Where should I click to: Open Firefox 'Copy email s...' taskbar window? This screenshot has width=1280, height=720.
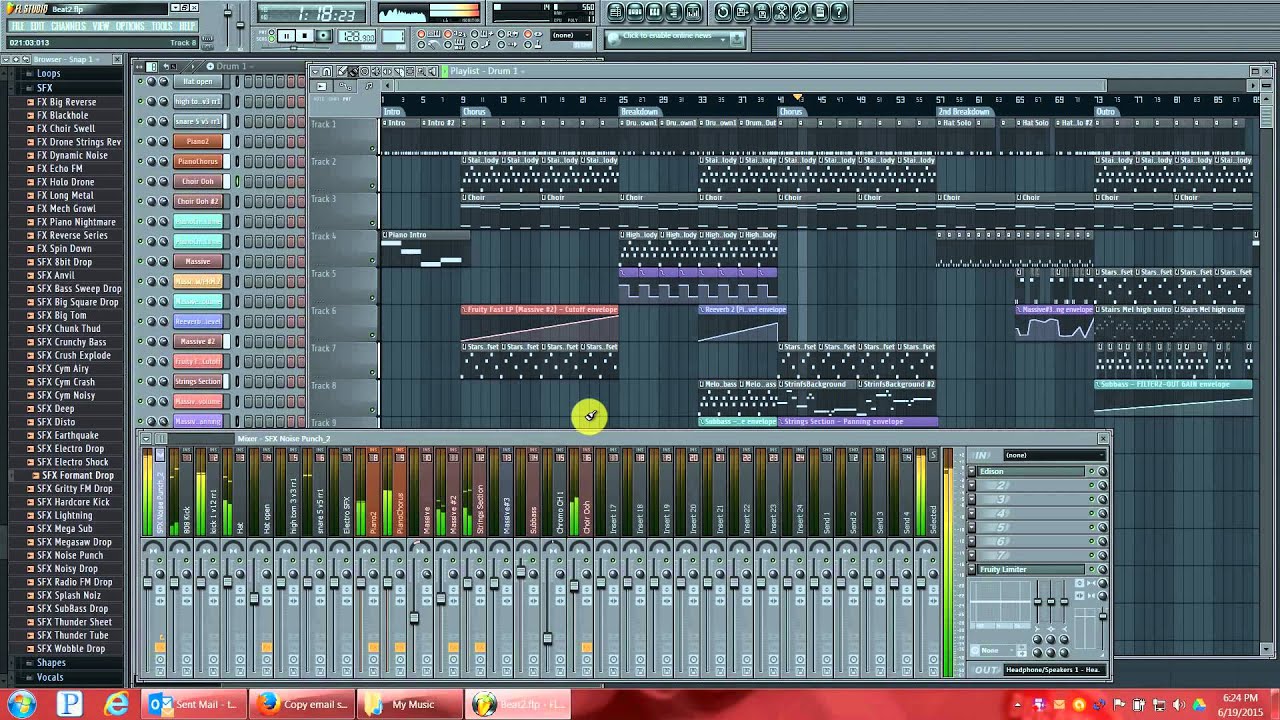[x=303, y=704]
